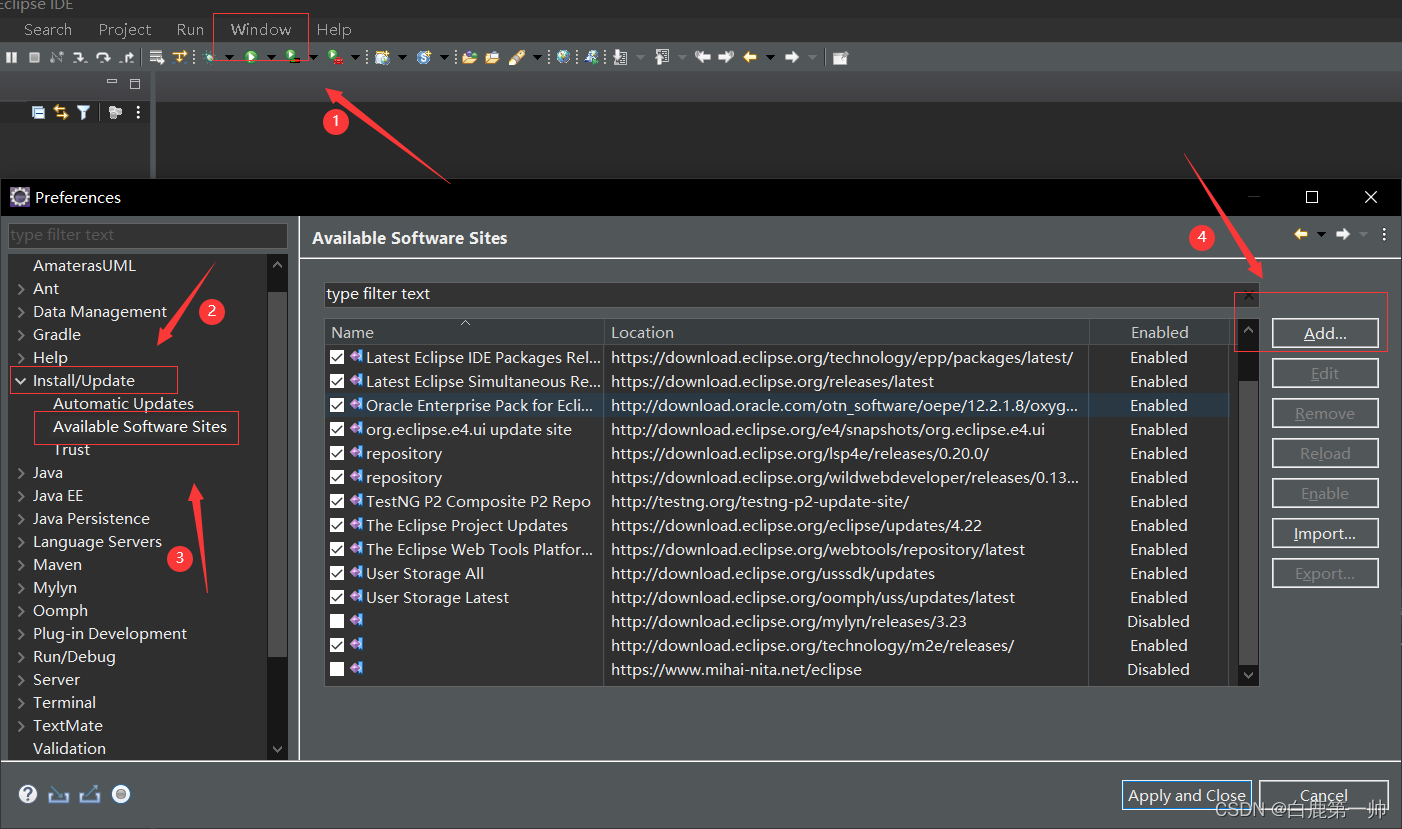Screen dimensions: 1402x829
Task: Click the Import... button
Action: pyautogui.click(x=1325, y=533)
